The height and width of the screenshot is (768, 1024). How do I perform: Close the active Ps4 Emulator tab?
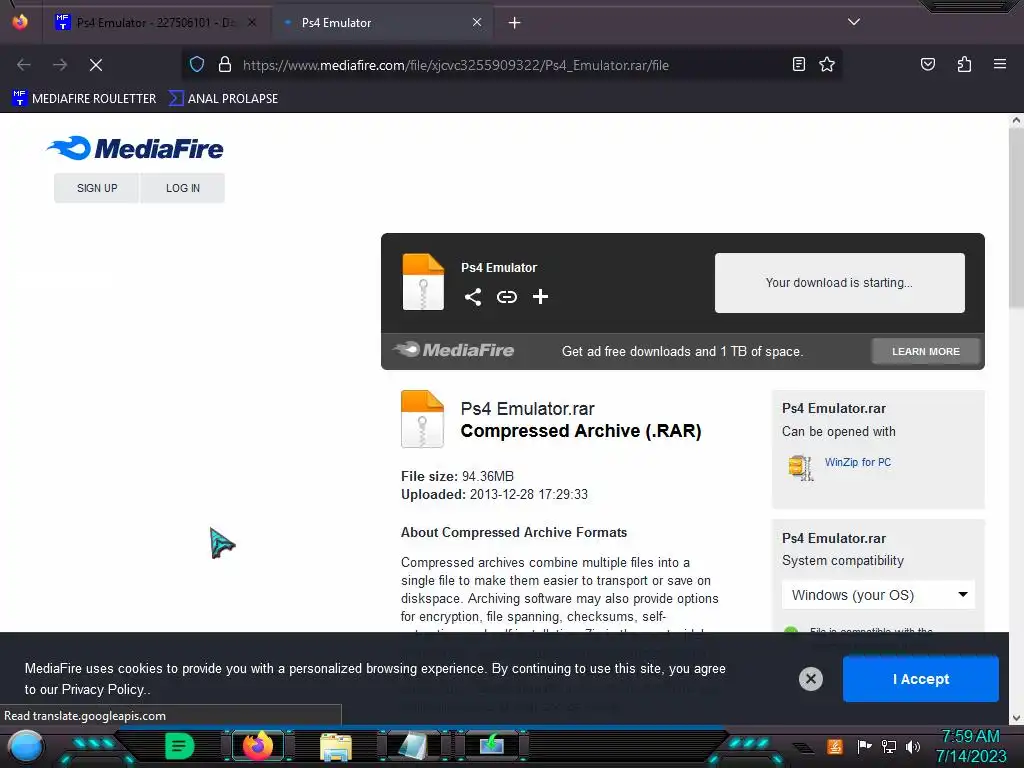pyautogui.click(x=477, y=22)
